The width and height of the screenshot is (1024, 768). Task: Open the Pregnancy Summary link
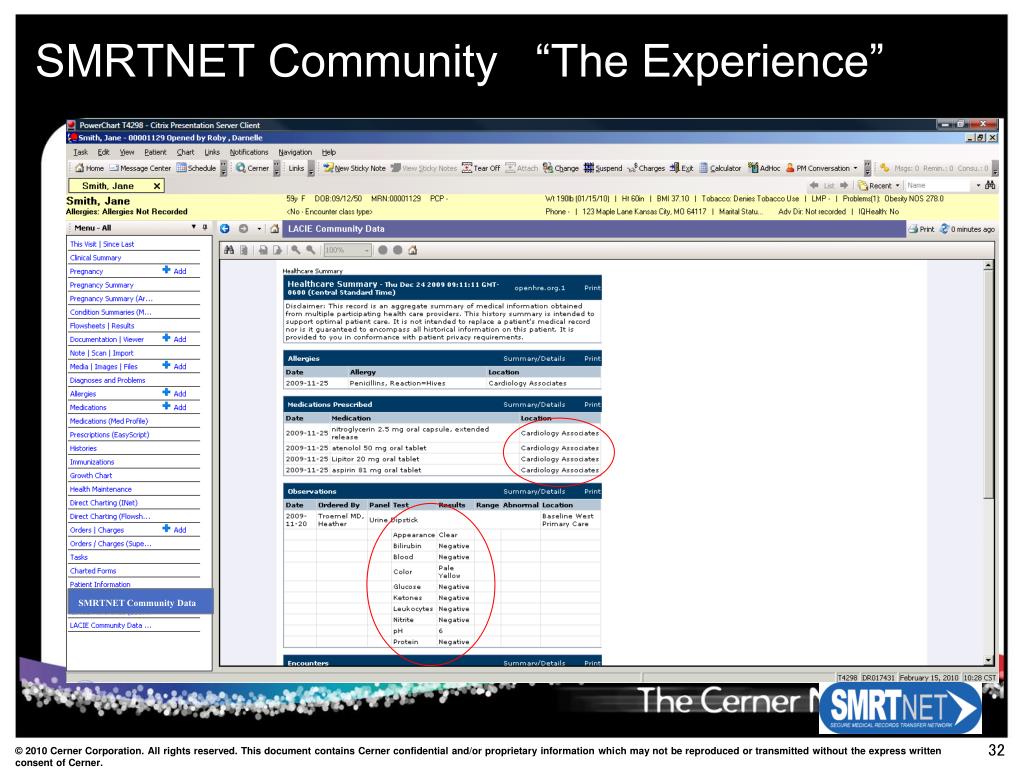pos(101,285)
